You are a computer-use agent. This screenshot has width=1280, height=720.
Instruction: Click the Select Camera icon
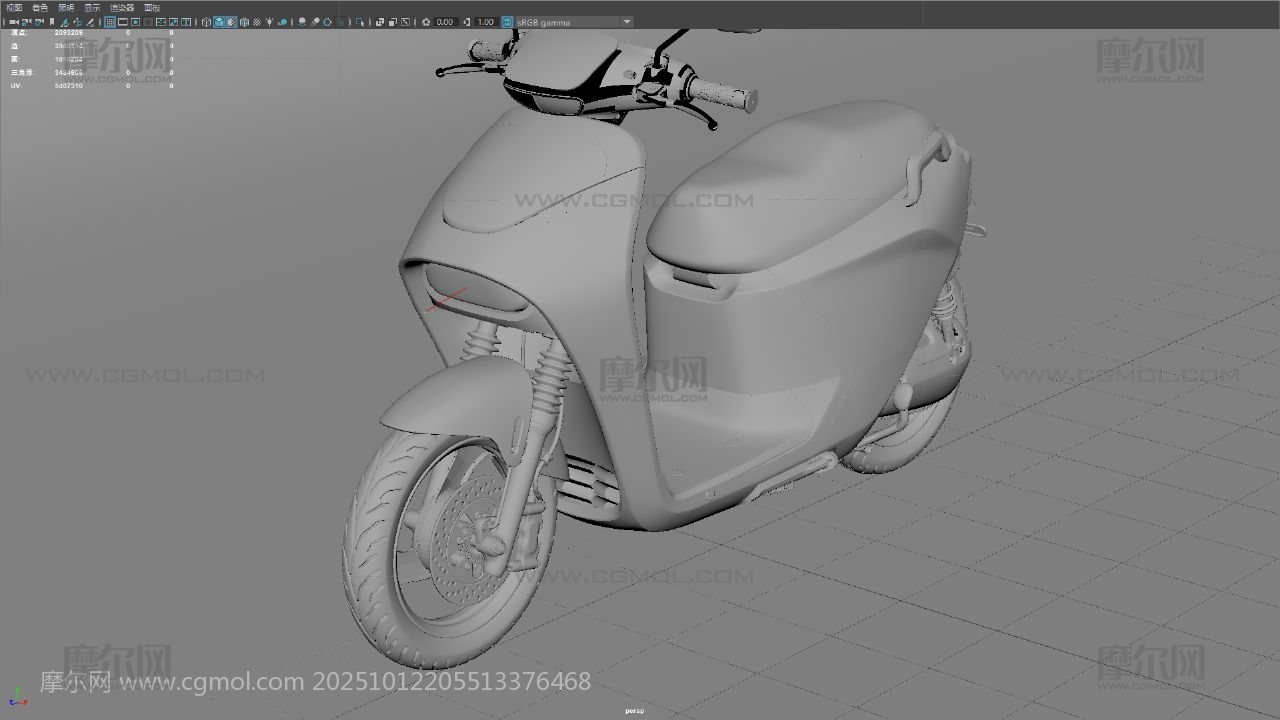click(x=13, y=22)
